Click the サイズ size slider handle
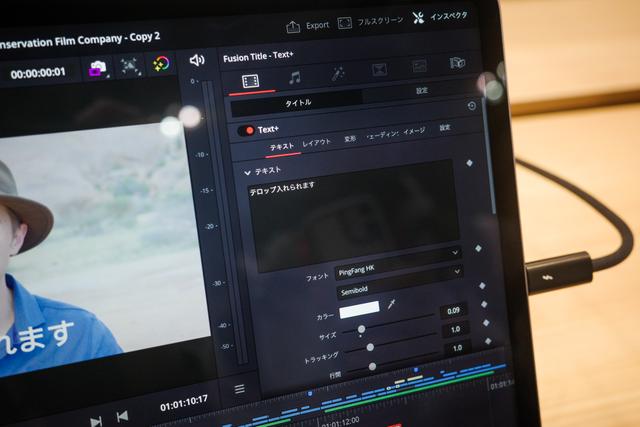The height and width of the screenshot is (427, 640). [361, 329]
